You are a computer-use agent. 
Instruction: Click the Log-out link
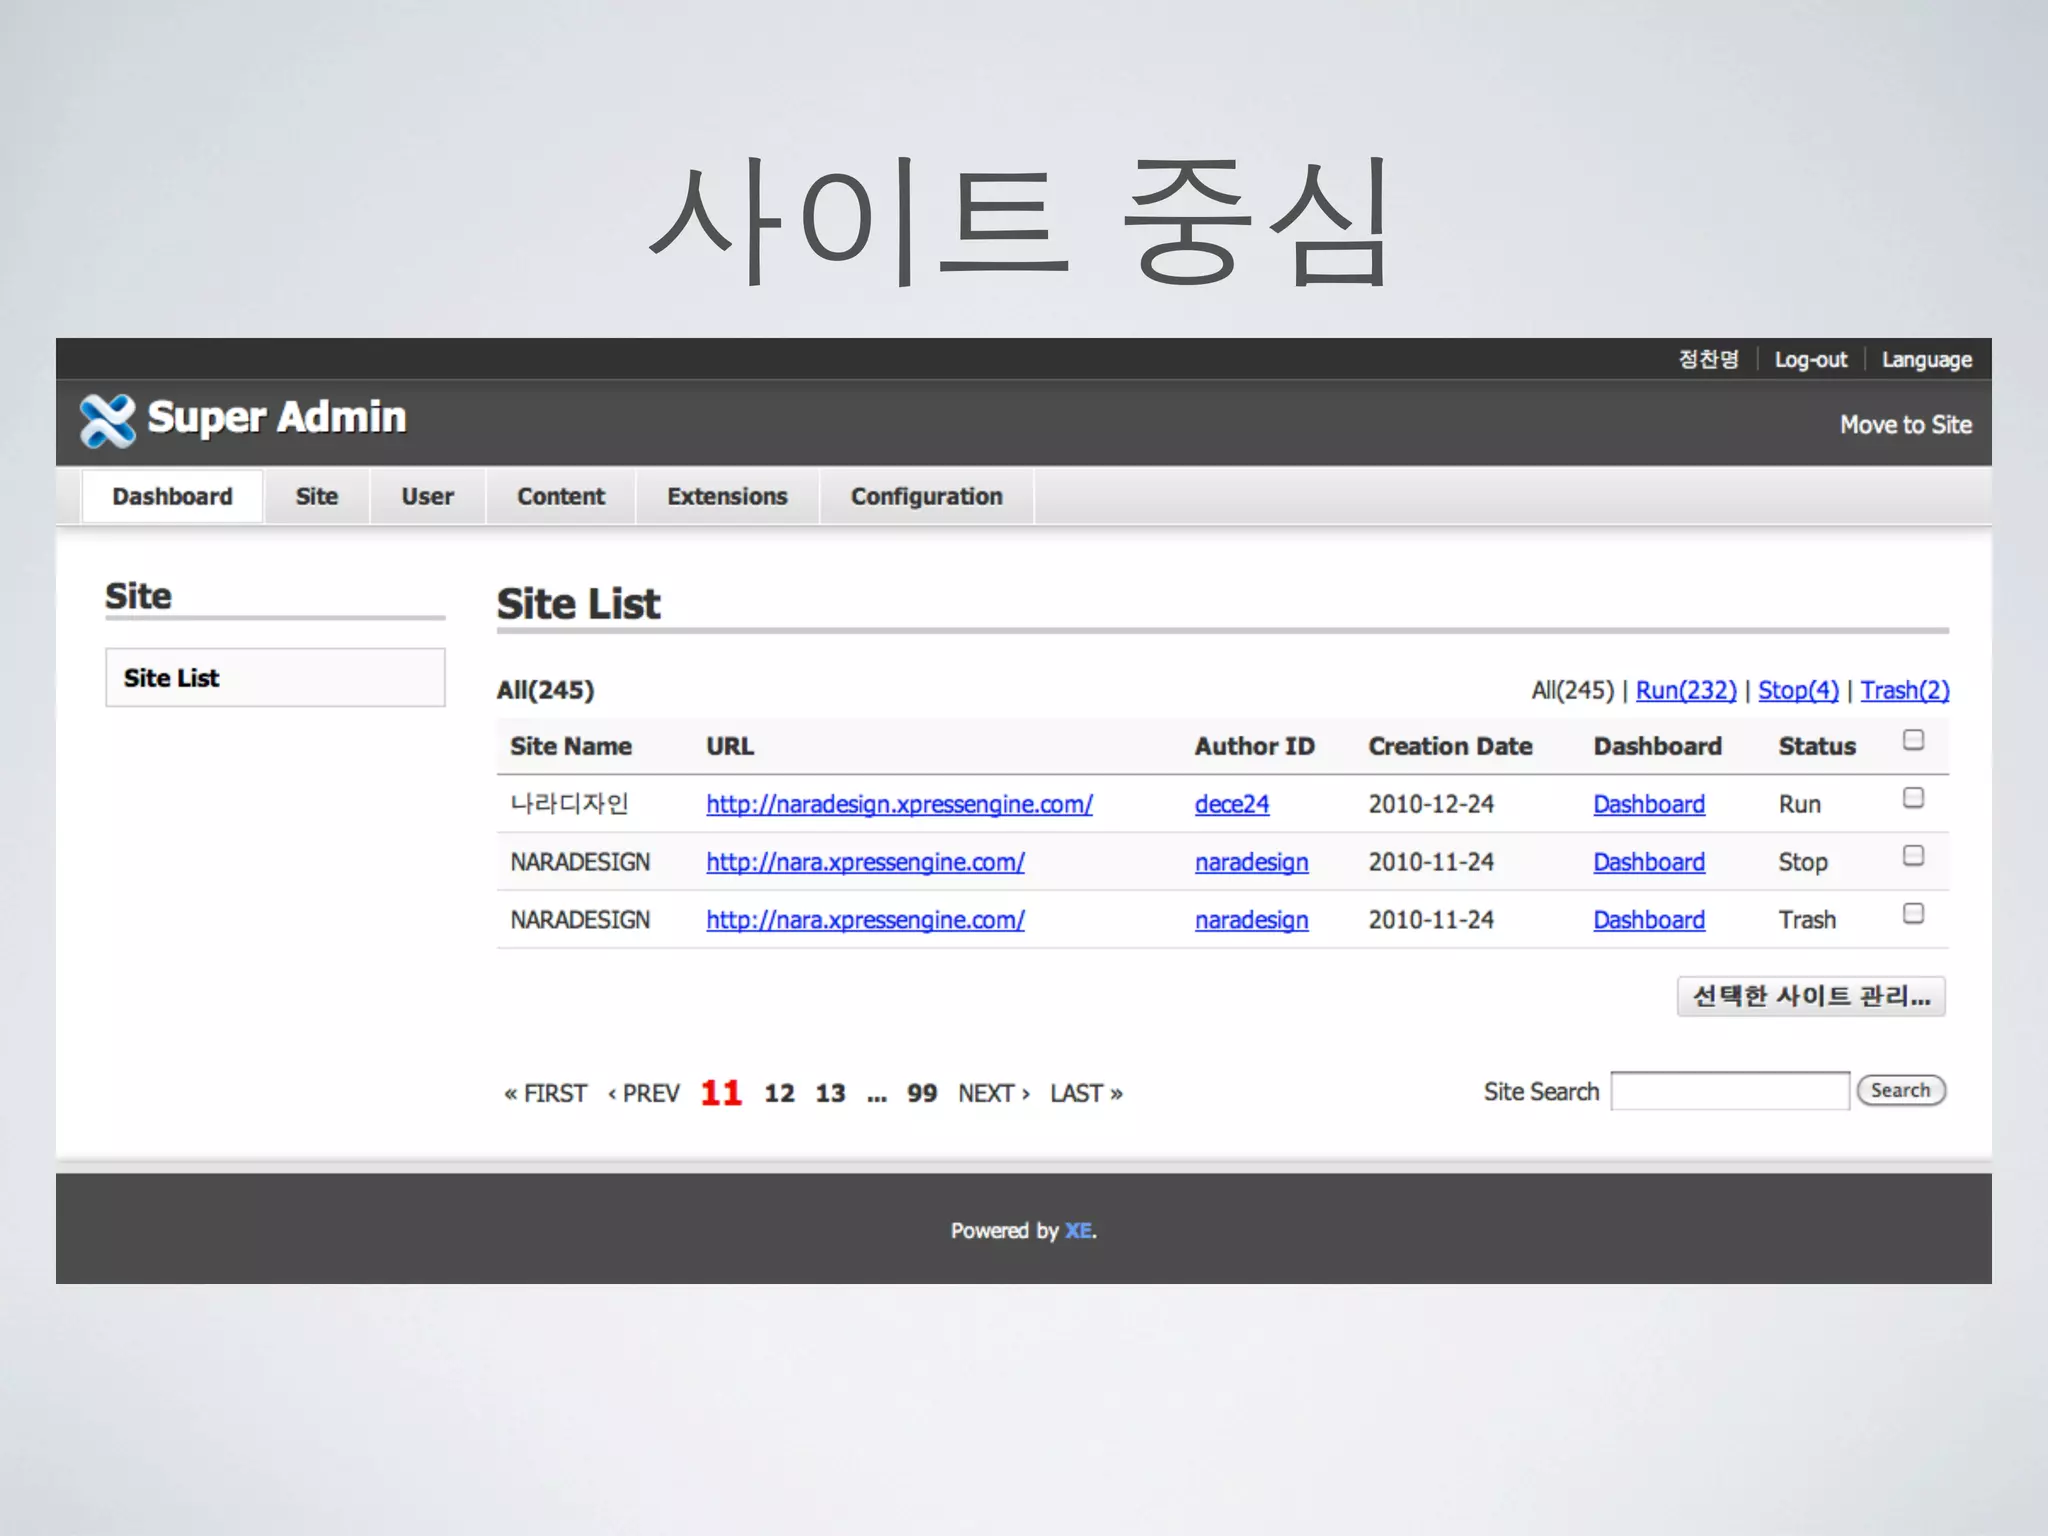[1810, 360]
